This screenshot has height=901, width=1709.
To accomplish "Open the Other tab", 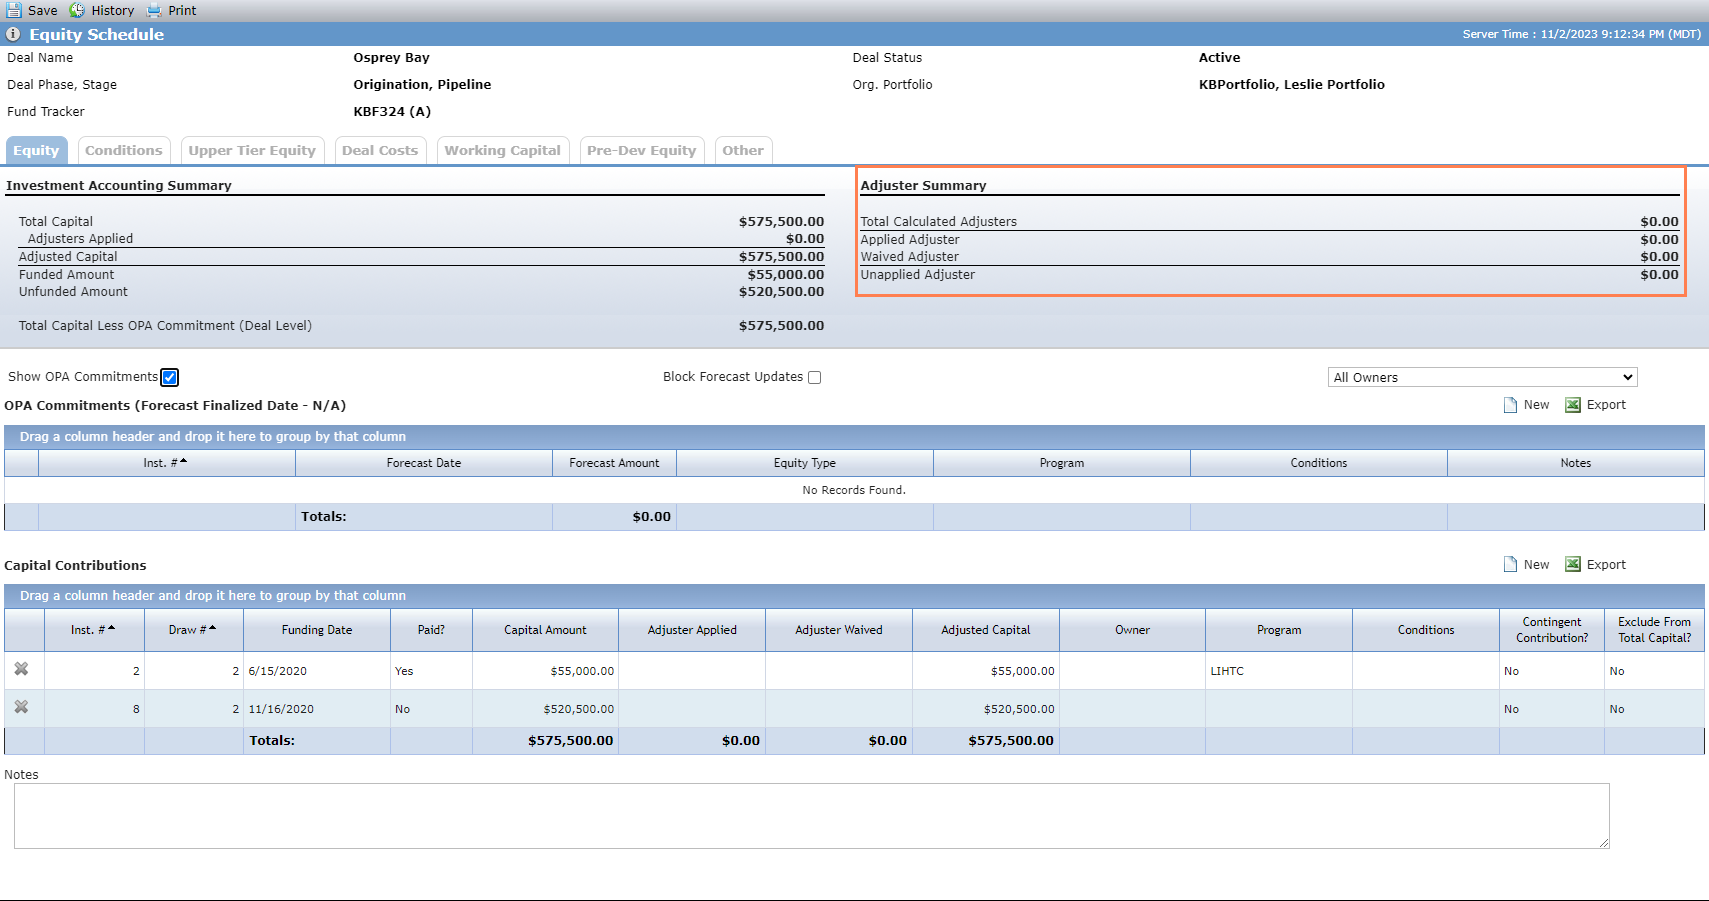I will [743, 150].
